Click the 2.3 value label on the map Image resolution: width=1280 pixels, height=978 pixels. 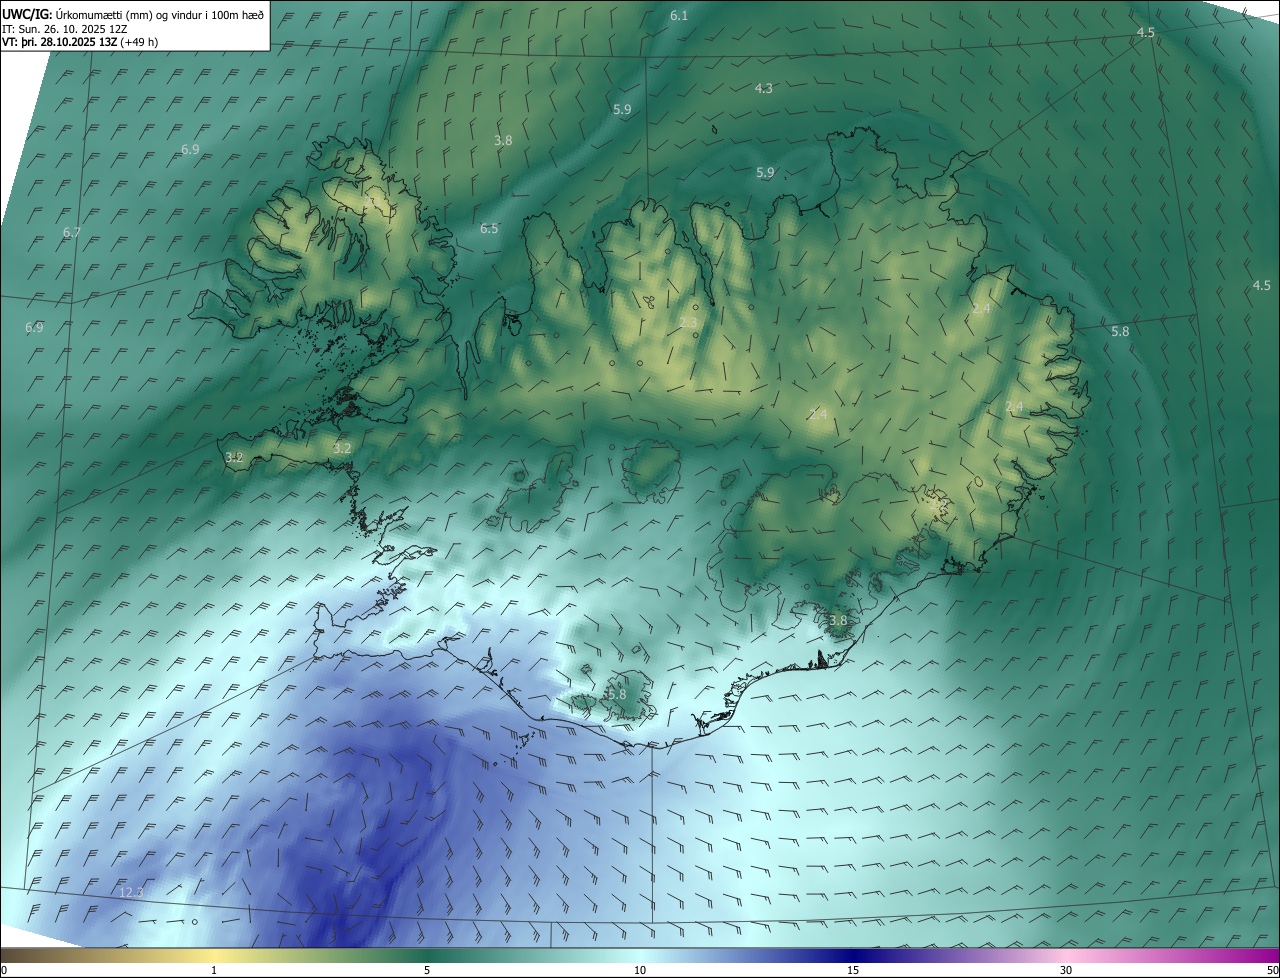[688, 322]
